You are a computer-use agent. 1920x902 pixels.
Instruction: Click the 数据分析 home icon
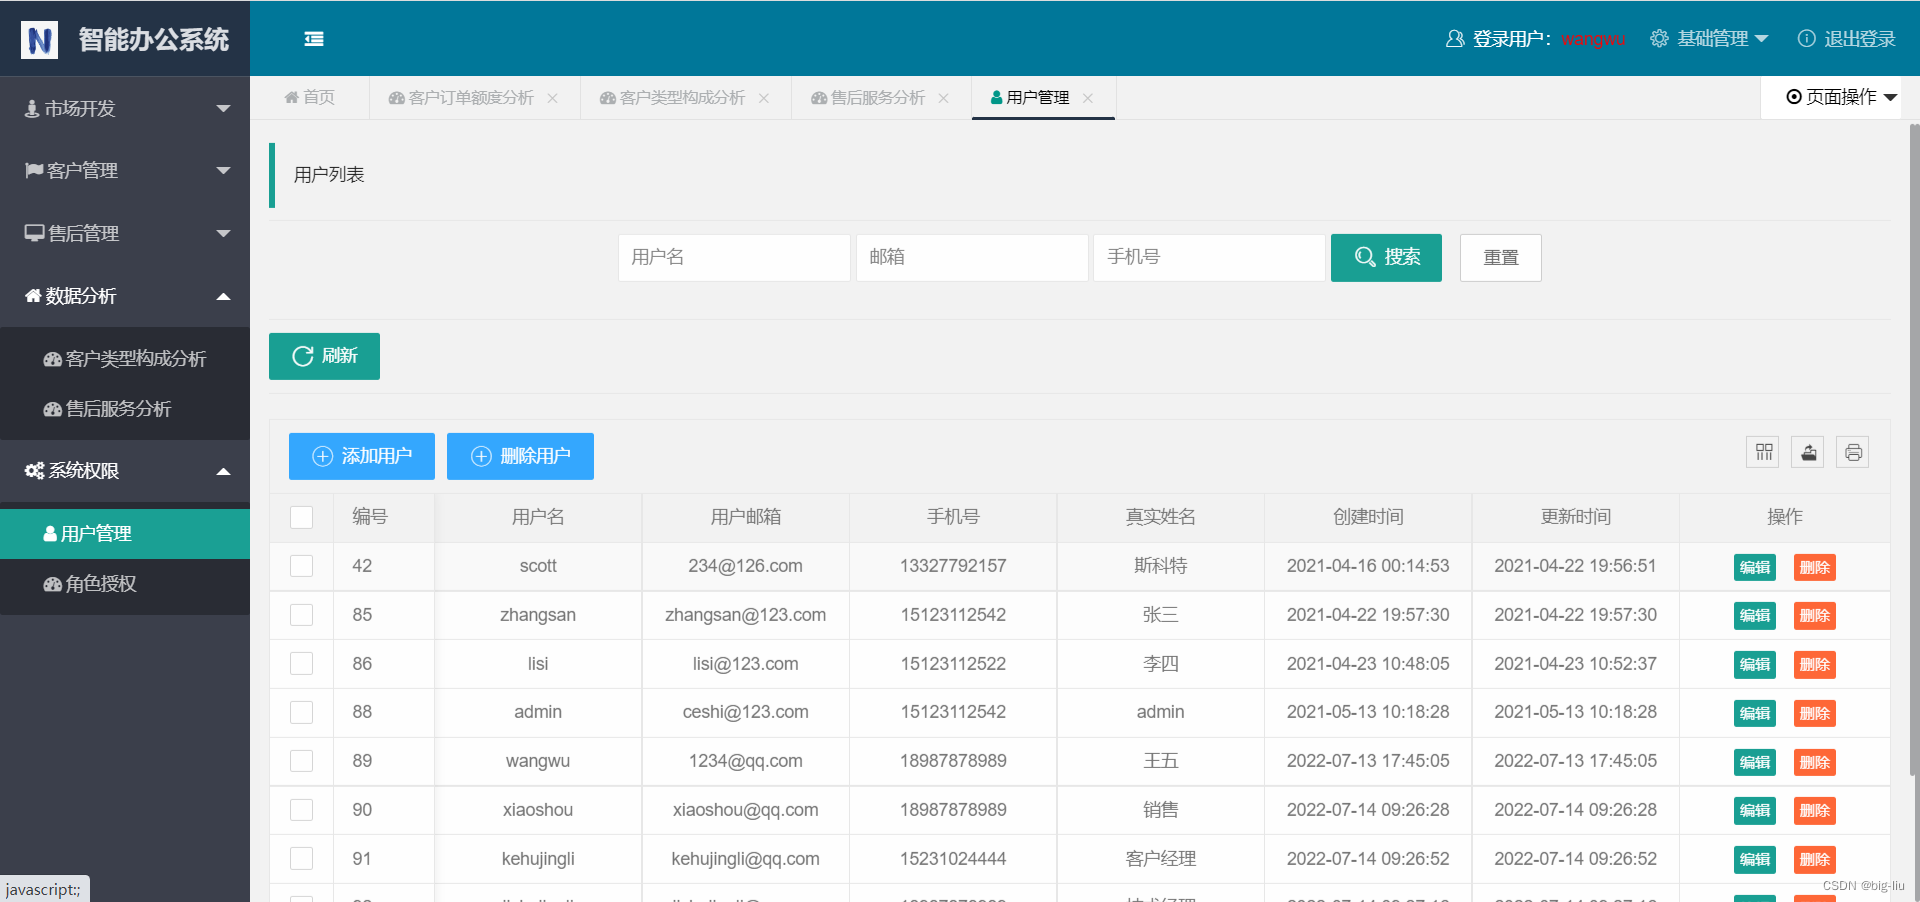tap(33, 296)
